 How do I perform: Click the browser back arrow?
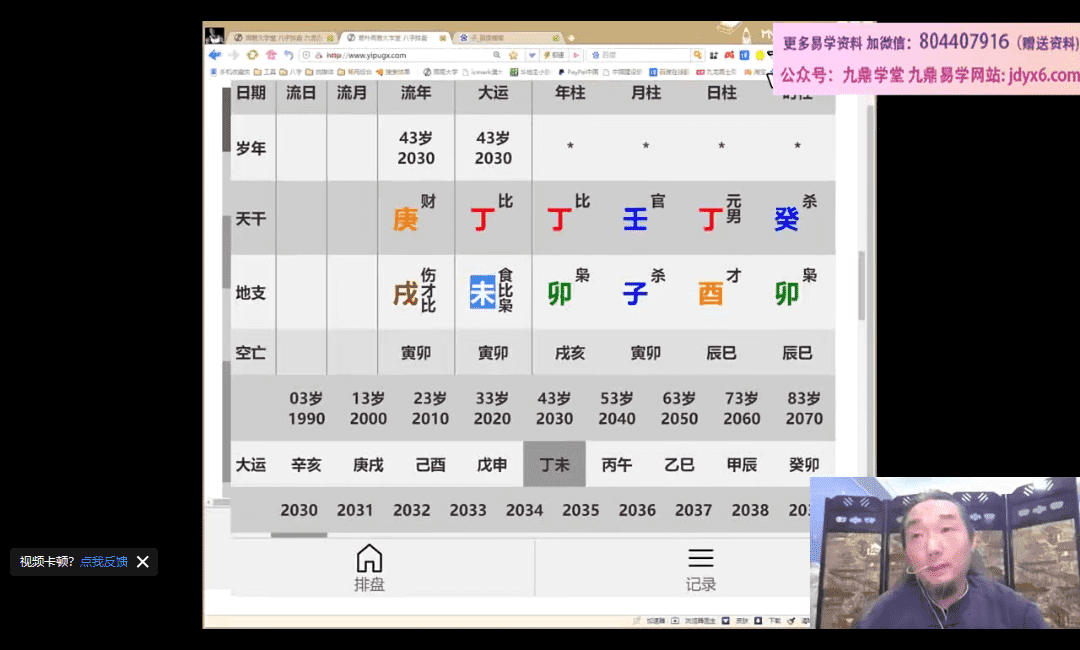click(x=214, y=55)
